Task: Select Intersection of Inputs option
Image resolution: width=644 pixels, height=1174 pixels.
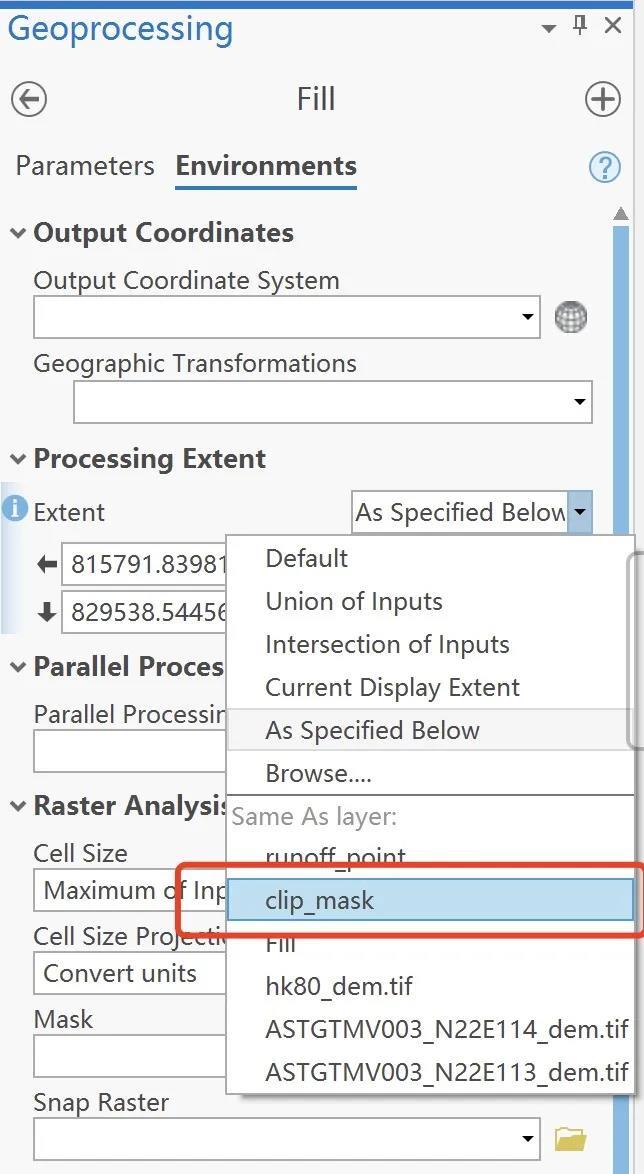Action: coord(387,645)
